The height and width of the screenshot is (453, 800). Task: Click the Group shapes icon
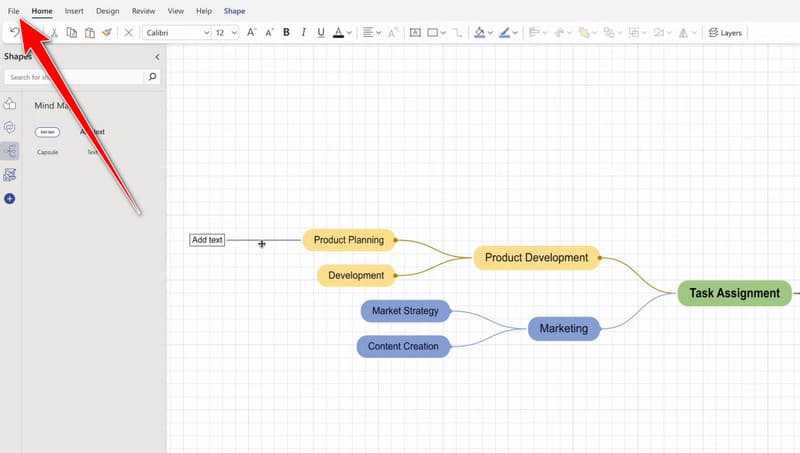pyautogui.click(x=634, y=33)
